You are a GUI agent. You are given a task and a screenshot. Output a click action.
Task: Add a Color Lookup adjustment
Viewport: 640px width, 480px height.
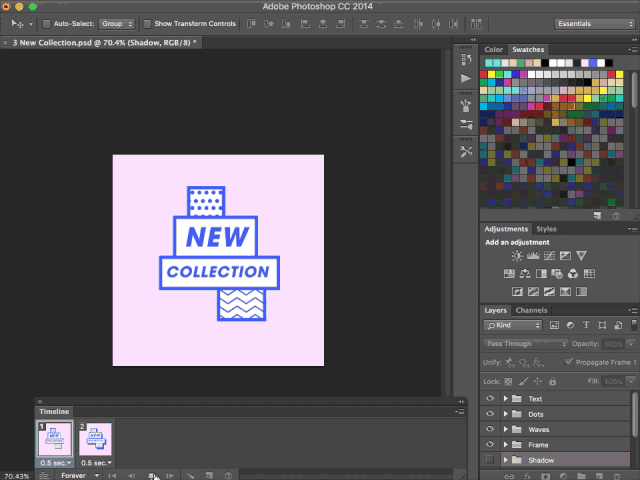click(x=589, y=273)
